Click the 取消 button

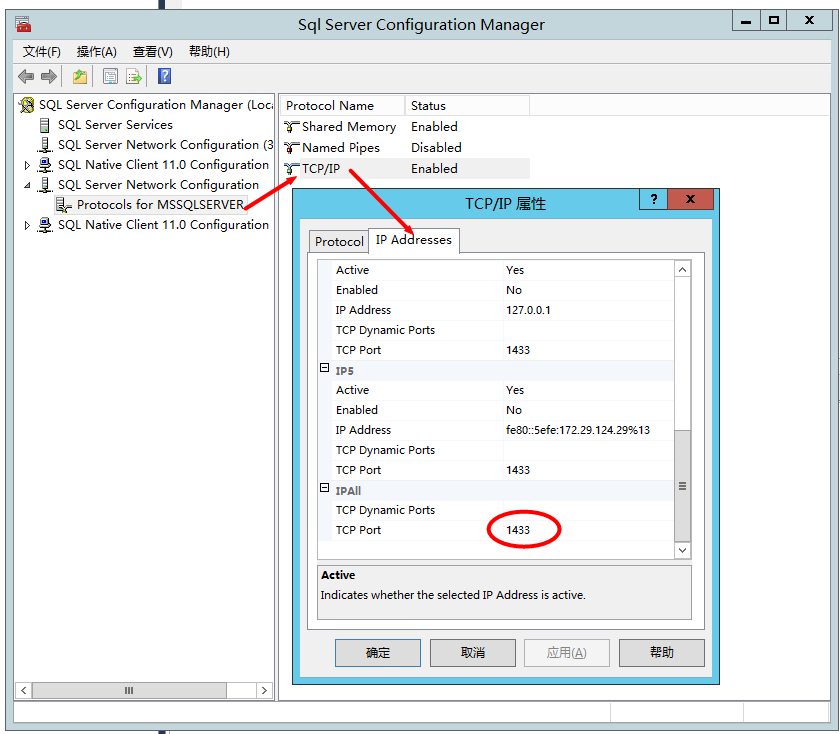pyautogui.click(x=473, y=653)
